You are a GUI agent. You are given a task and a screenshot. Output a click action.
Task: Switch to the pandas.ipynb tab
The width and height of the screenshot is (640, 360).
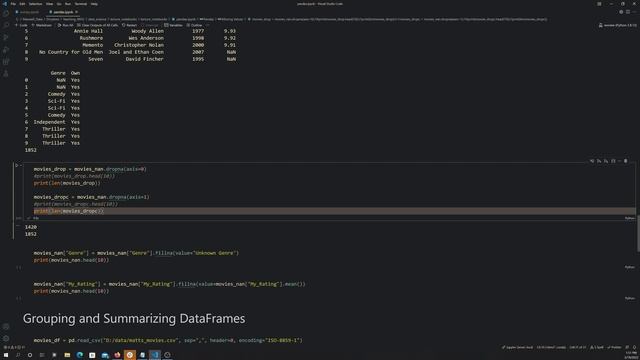(x=62, y=12)
